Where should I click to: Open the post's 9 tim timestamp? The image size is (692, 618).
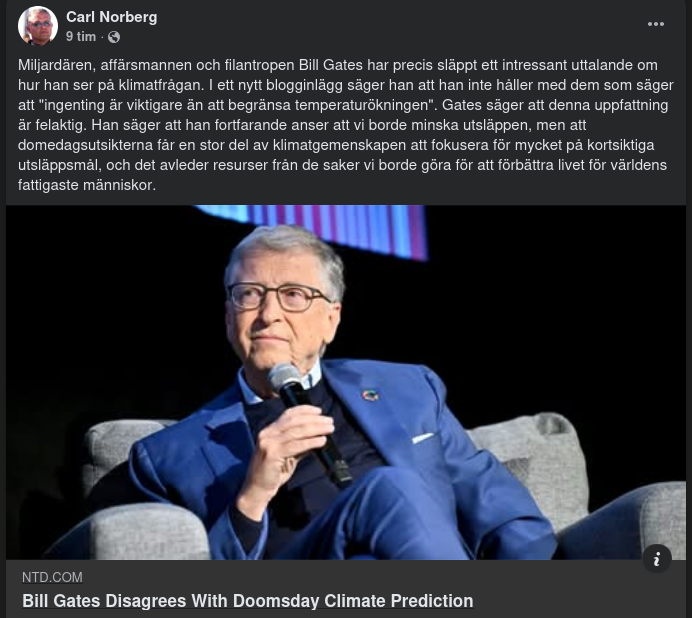coord(81,37)
